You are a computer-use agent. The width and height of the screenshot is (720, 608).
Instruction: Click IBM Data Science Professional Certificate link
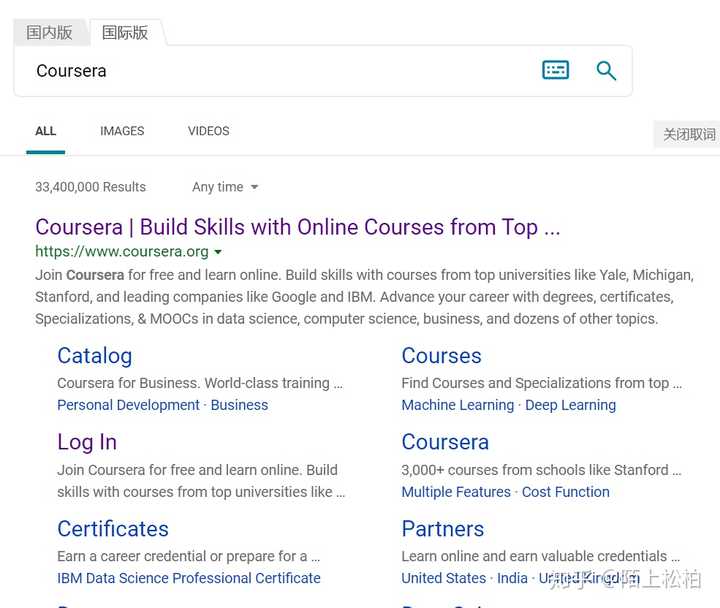point(189,578)
